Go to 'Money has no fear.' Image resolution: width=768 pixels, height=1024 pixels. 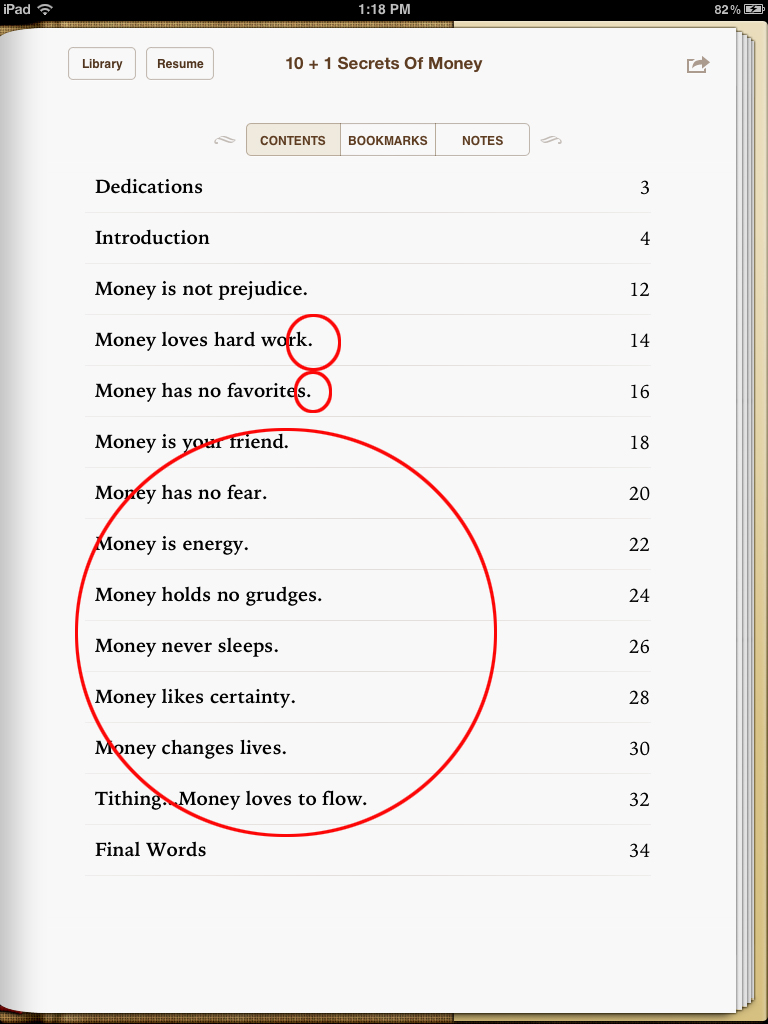pyautogui.click(x=368, y=493)
